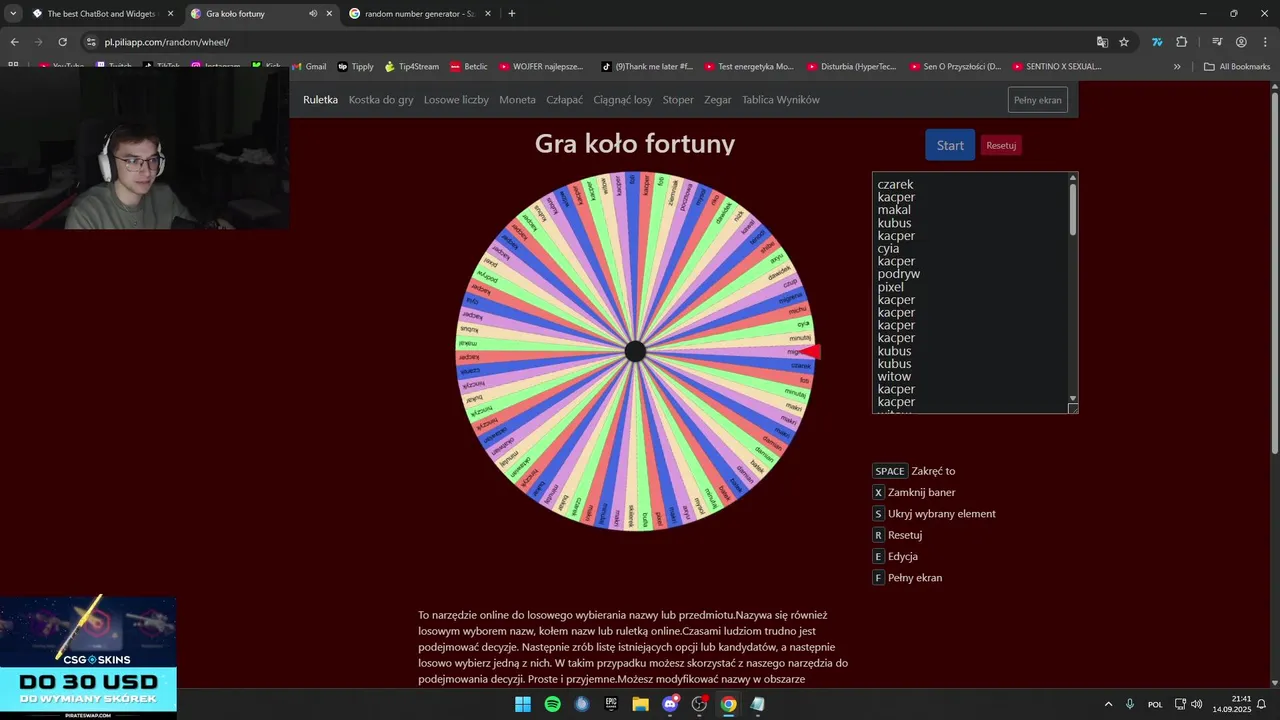Viewport: 1280px width, 720px height.
Task: Mute audio icon on Gra koło fortuny tab
Action: [x=313, y=14]
